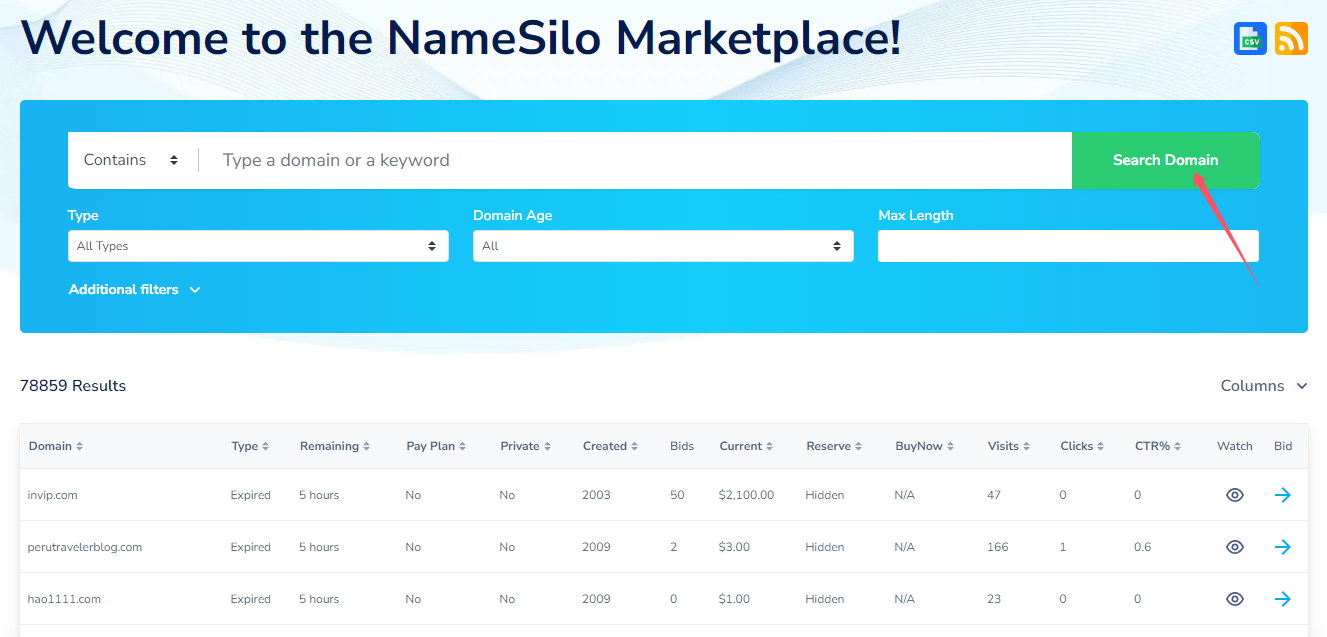Sort the table by Visits count
The height and width of the screenshot is (637, 1327).
[1008, 446]
